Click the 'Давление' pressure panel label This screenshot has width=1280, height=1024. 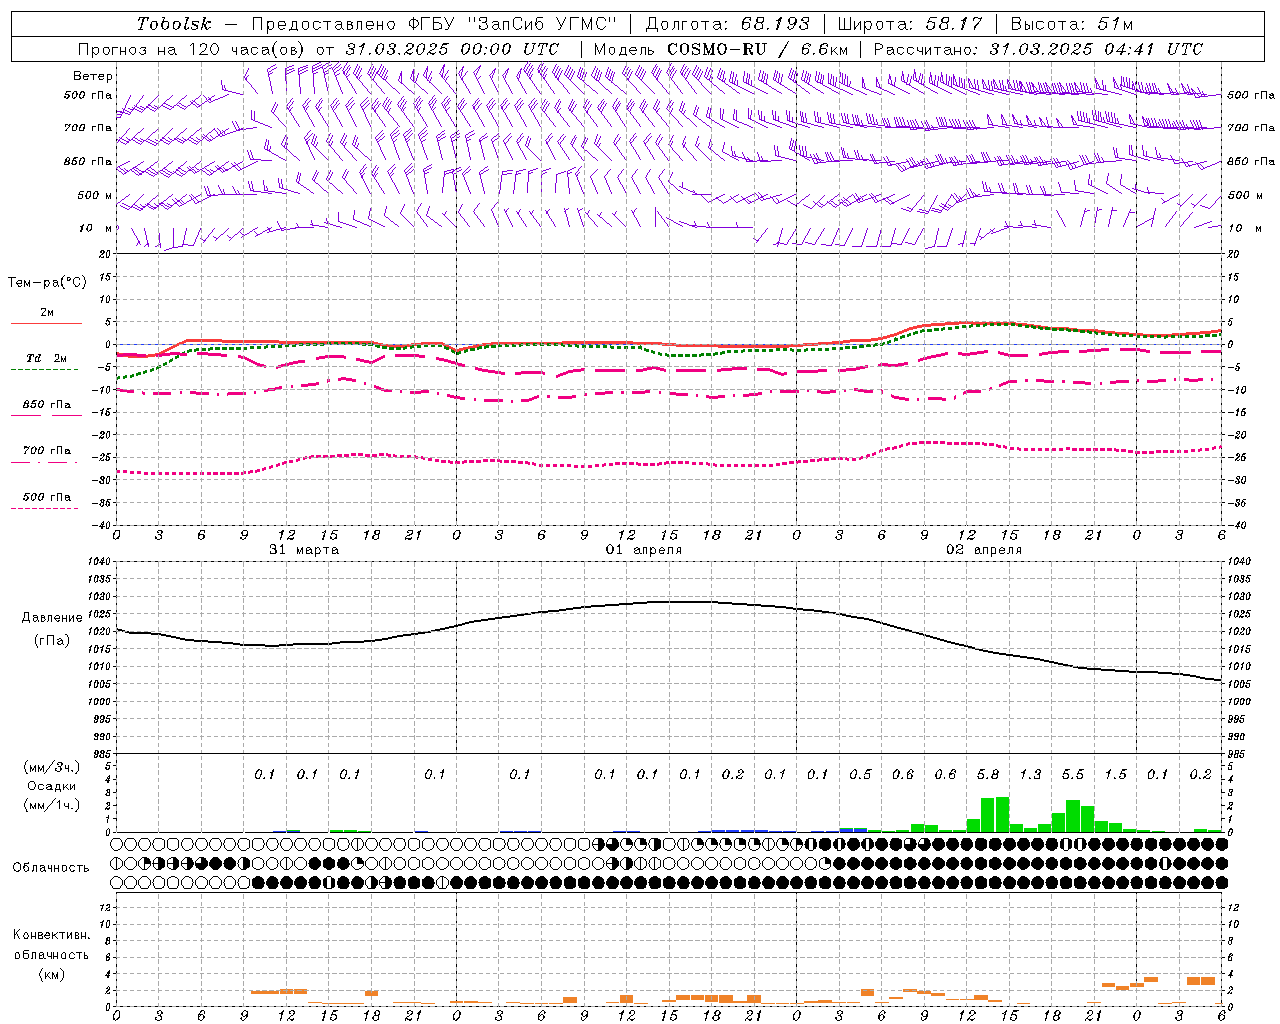[x=51, y=618]
